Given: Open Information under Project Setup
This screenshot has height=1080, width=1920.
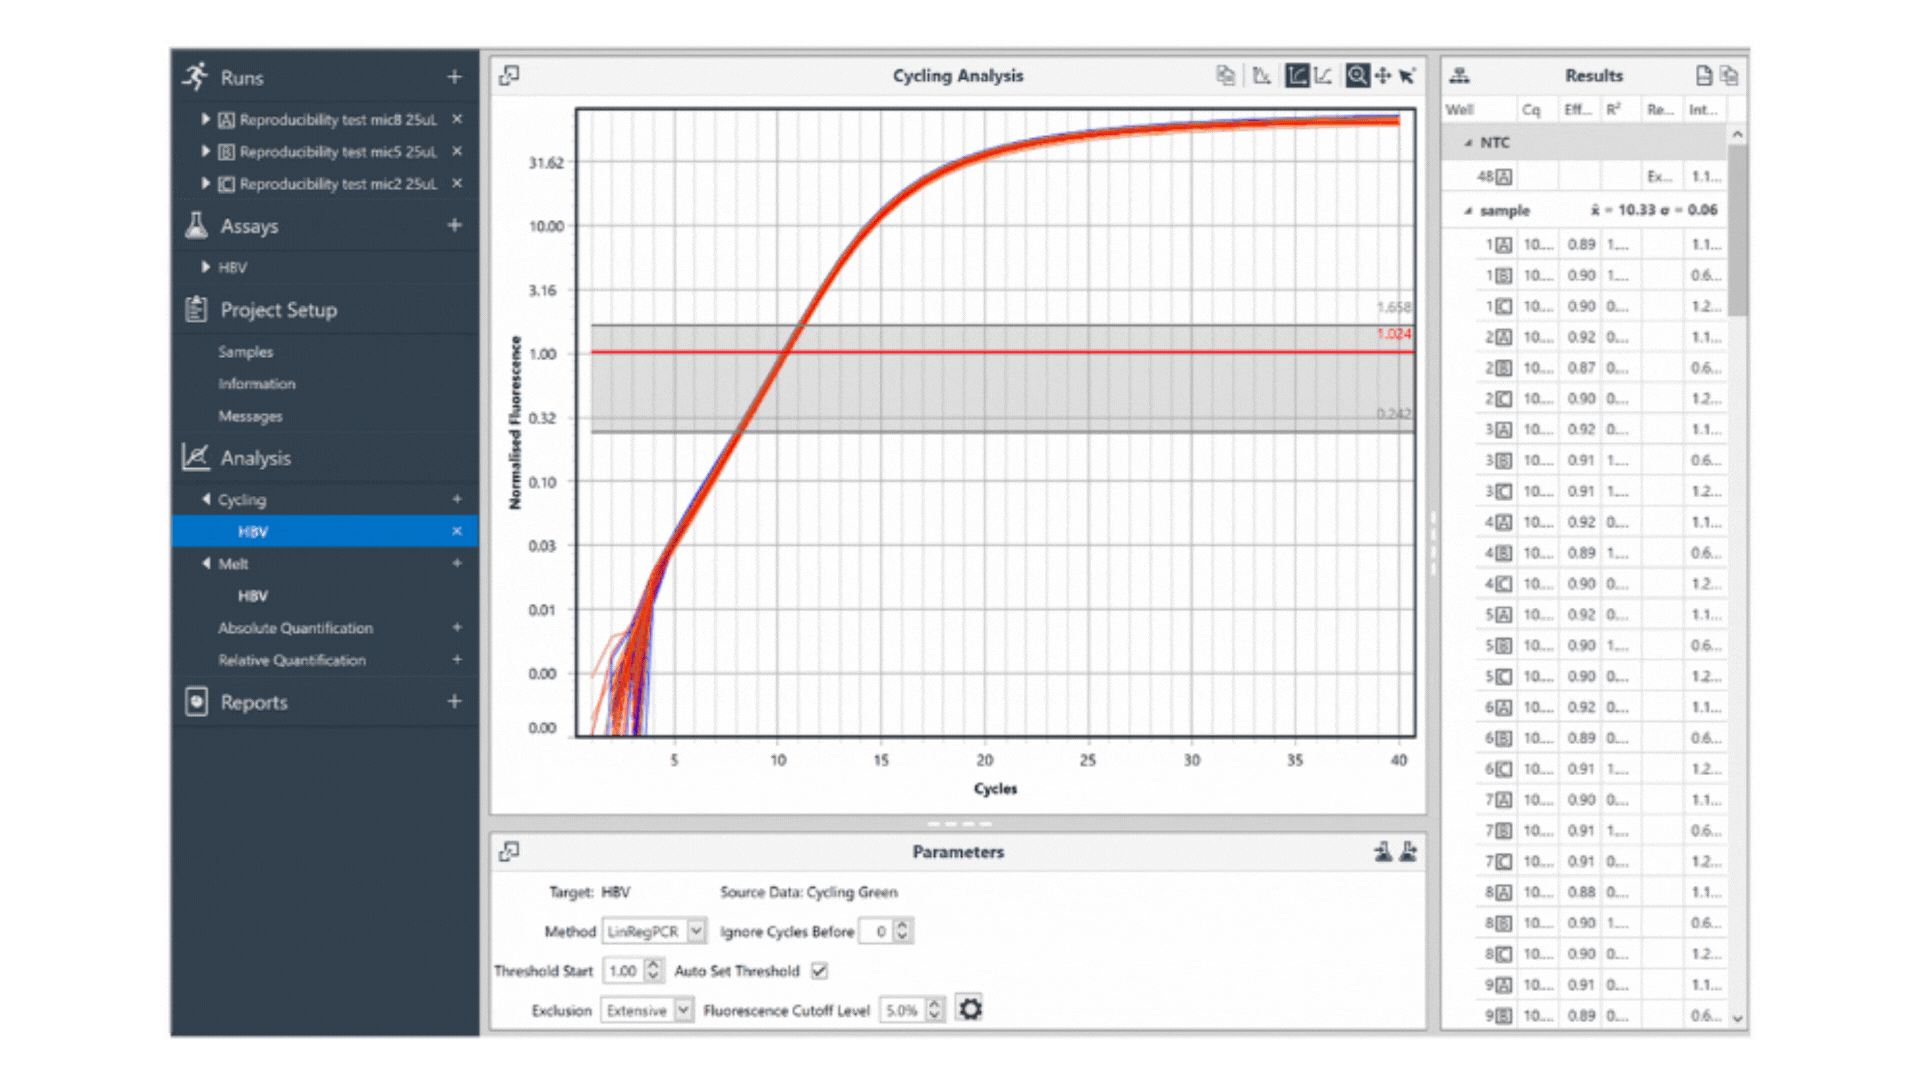Looking at the screenshot, I should [257, 384].
